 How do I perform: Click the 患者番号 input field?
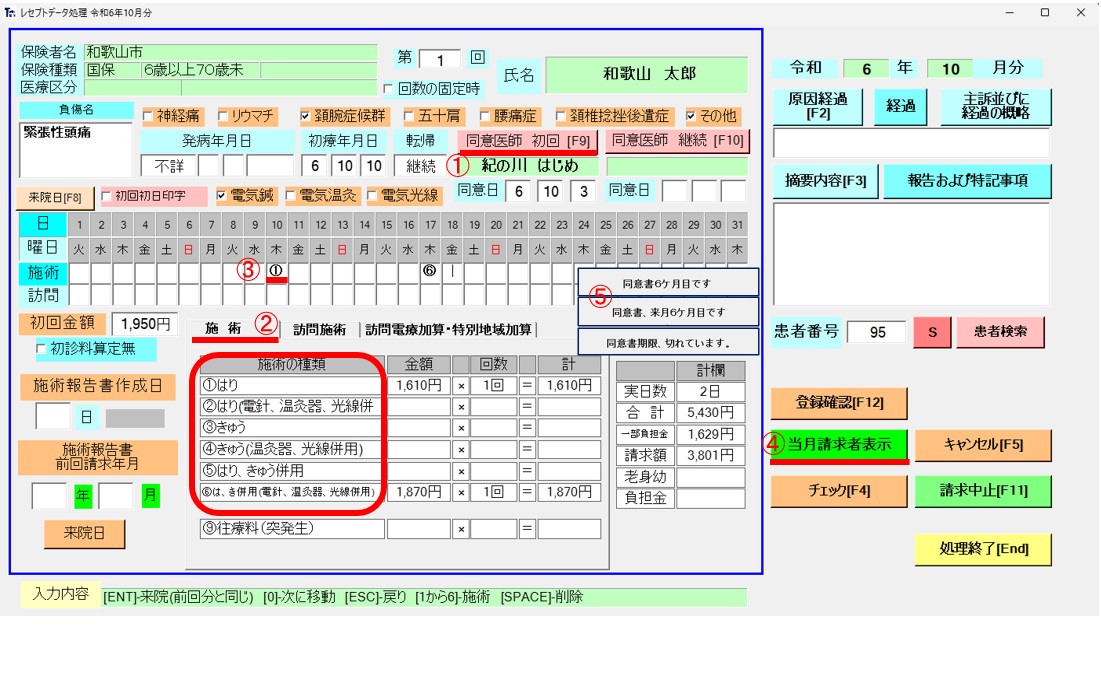[x=877, y=332]
